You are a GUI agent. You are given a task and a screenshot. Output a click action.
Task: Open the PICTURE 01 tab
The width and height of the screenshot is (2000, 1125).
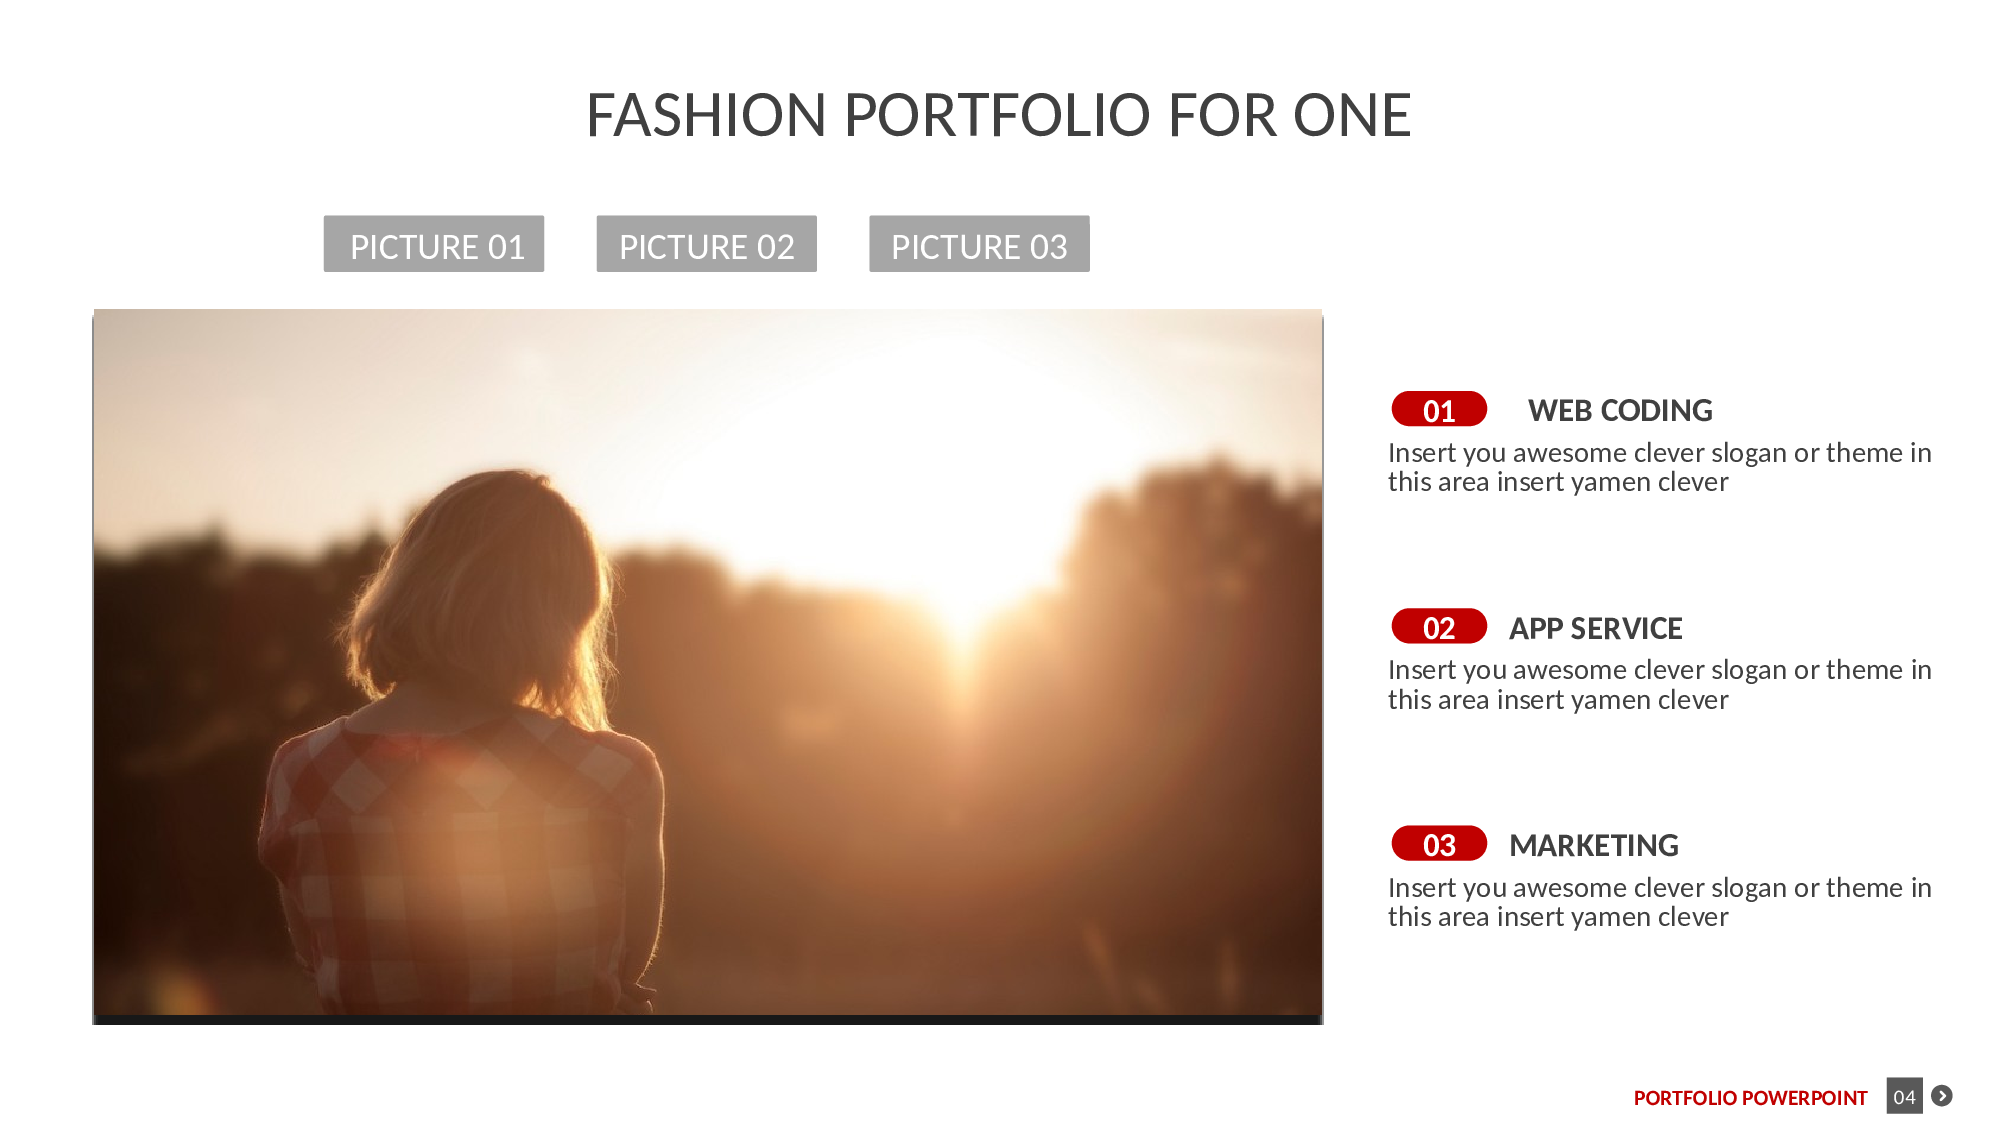pos(434,244)
